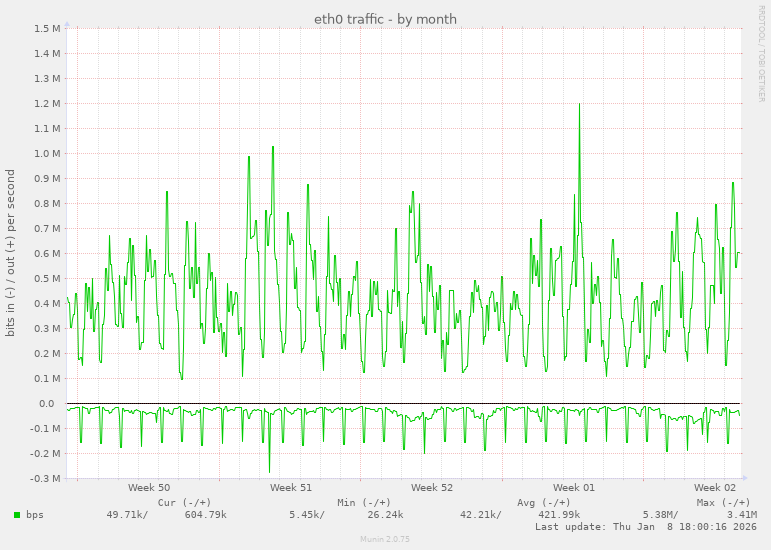Click the 'Min (-/+)' column header
Viewport: 771px width, 550px height.
364,502
